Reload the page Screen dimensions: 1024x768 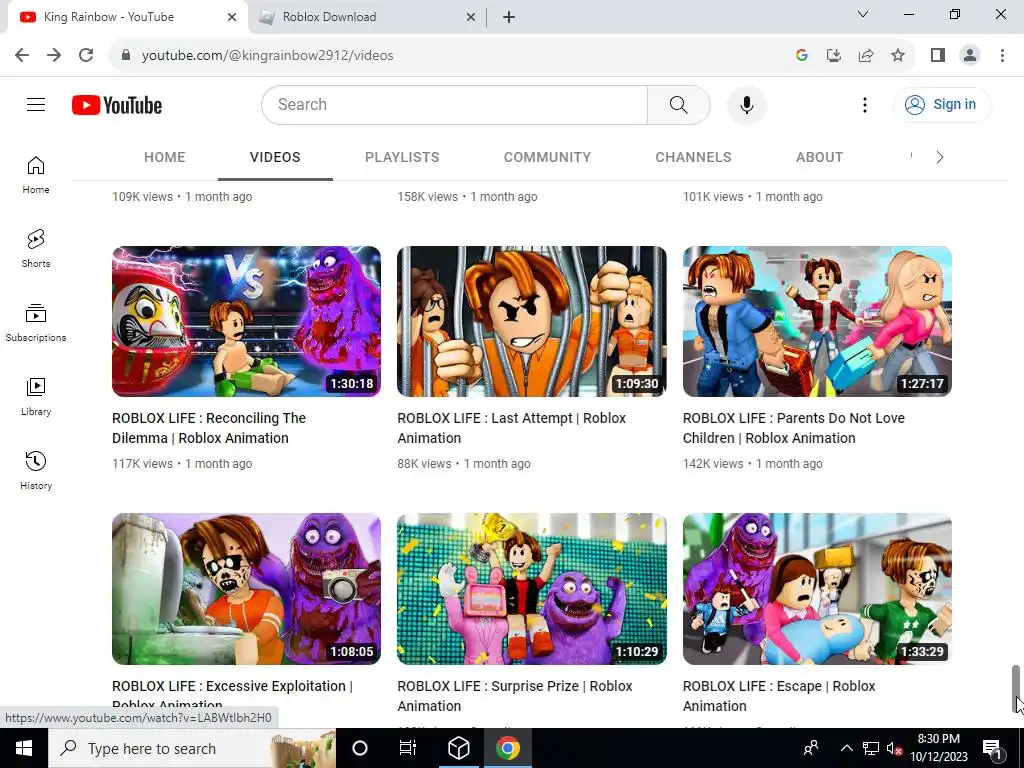(x=86, y=55)
